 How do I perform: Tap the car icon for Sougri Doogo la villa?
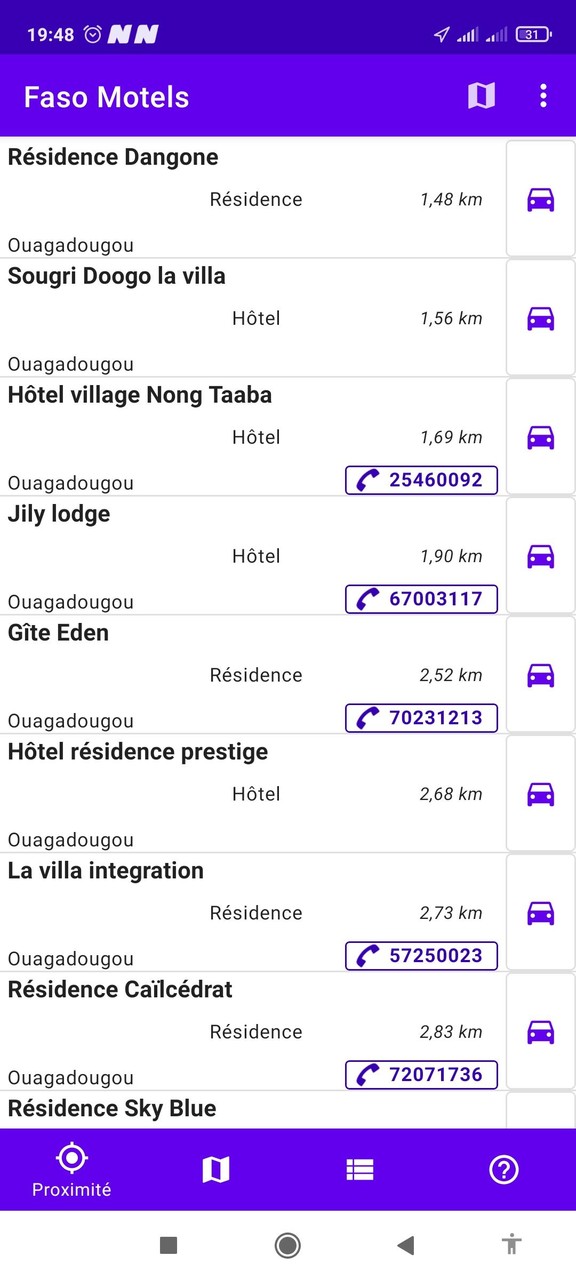pyautogui.click(x=540, y=318)
